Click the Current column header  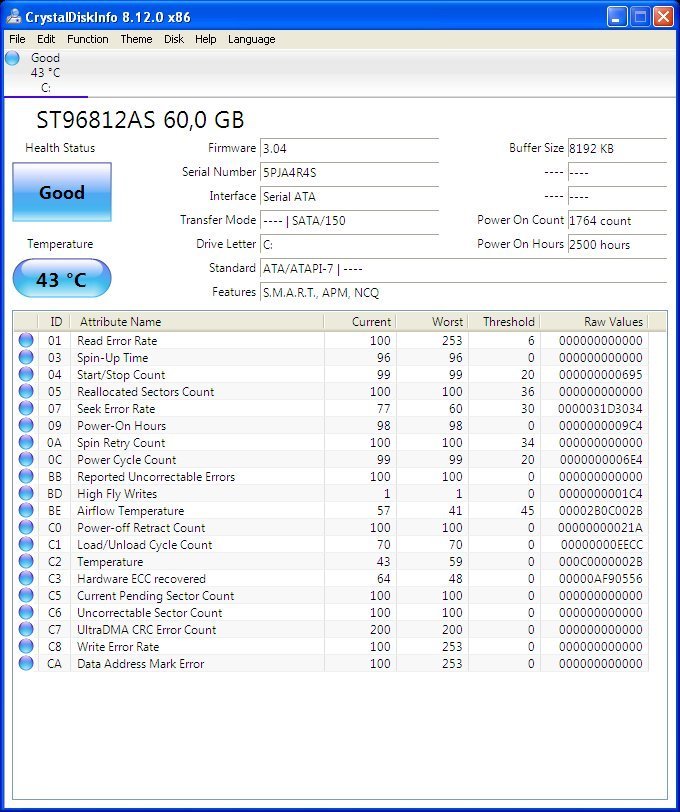click(360, 322)
